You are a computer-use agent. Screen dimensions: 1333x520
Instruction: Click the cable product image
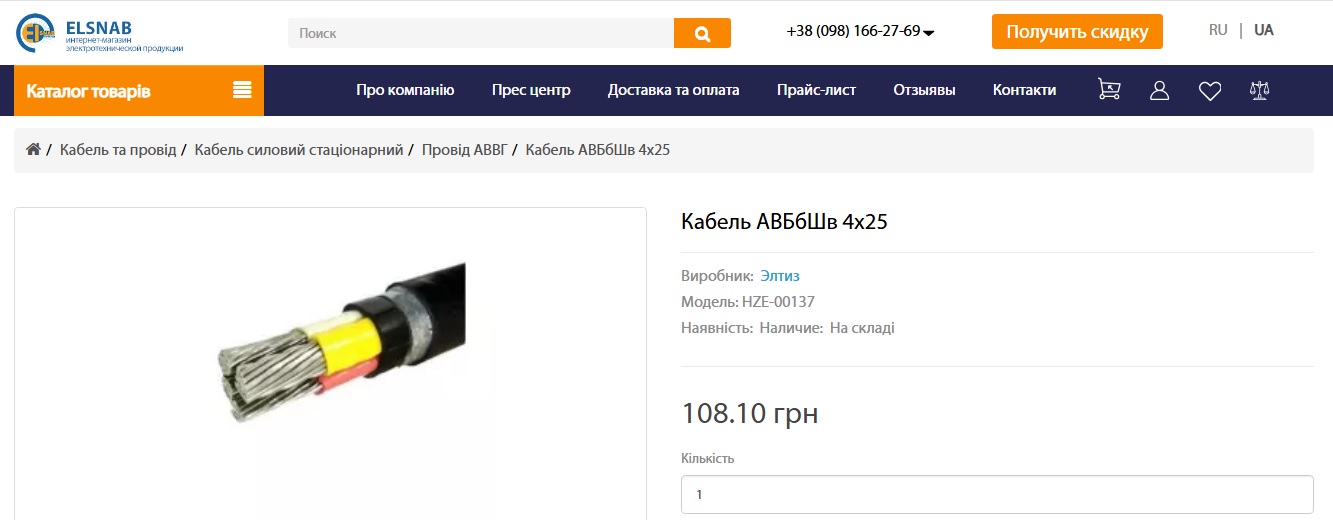tap(343, 345)
